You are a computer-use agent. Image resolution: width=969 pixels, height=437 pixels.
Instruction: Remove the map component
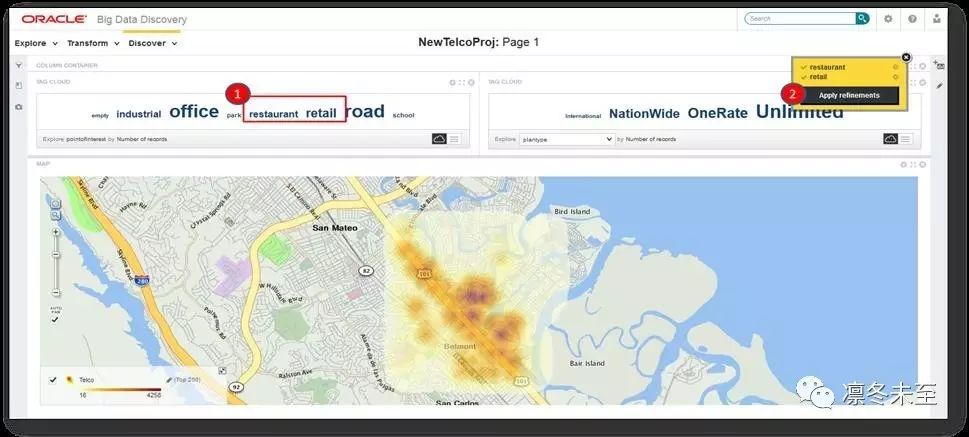tap(922, 164)
